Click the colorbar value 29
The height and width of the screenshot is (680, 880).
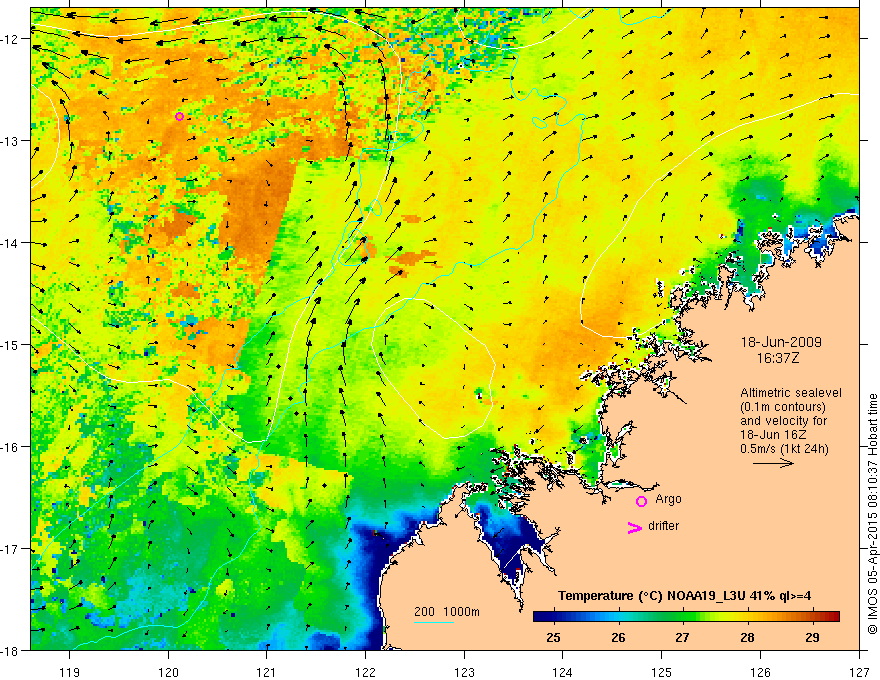pyautogui.click(x=812, y=638)
